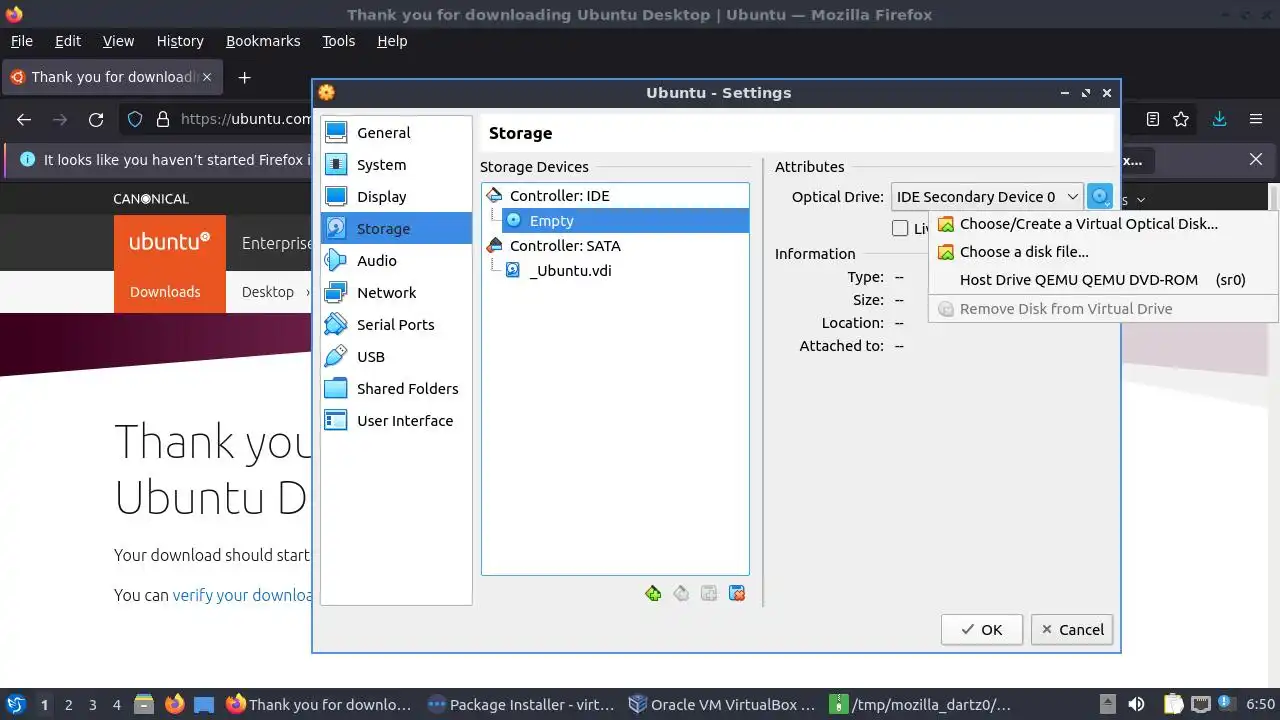1280x720 pixels.
Task: Open the System settings category
Action: [396, 165]
